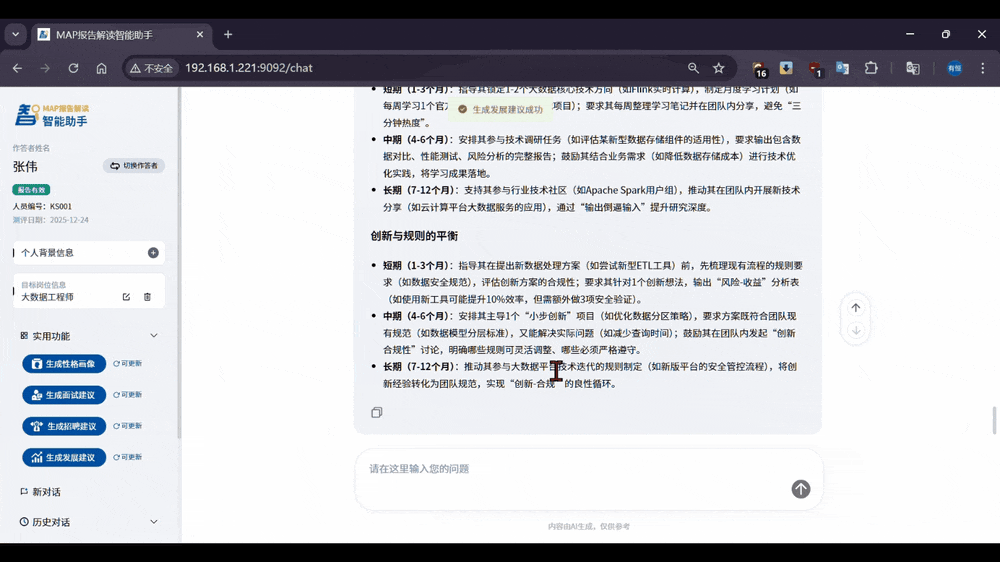Viewport: 1000px width, 562px height.
Task: Click the answerer name 张伟
Action: [26, 166]
